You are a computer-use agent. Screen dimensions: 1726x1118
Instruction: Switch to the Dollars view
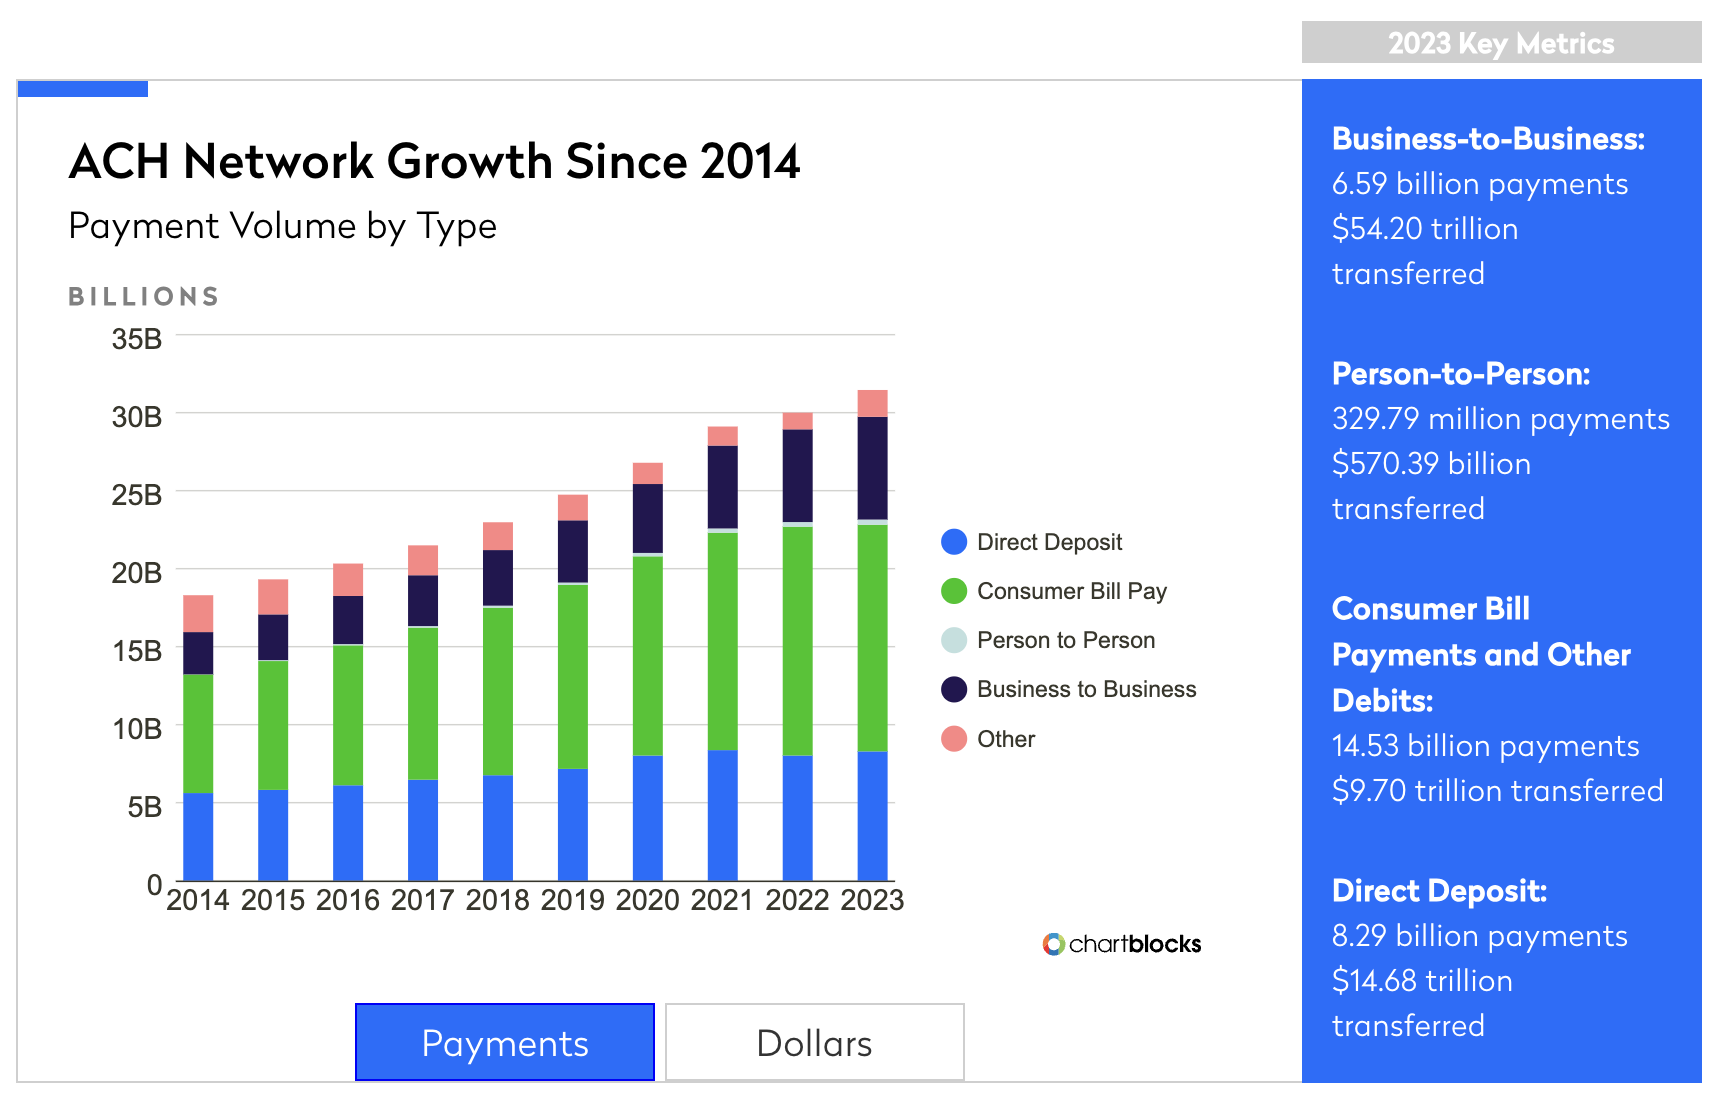click(814, 1042)
